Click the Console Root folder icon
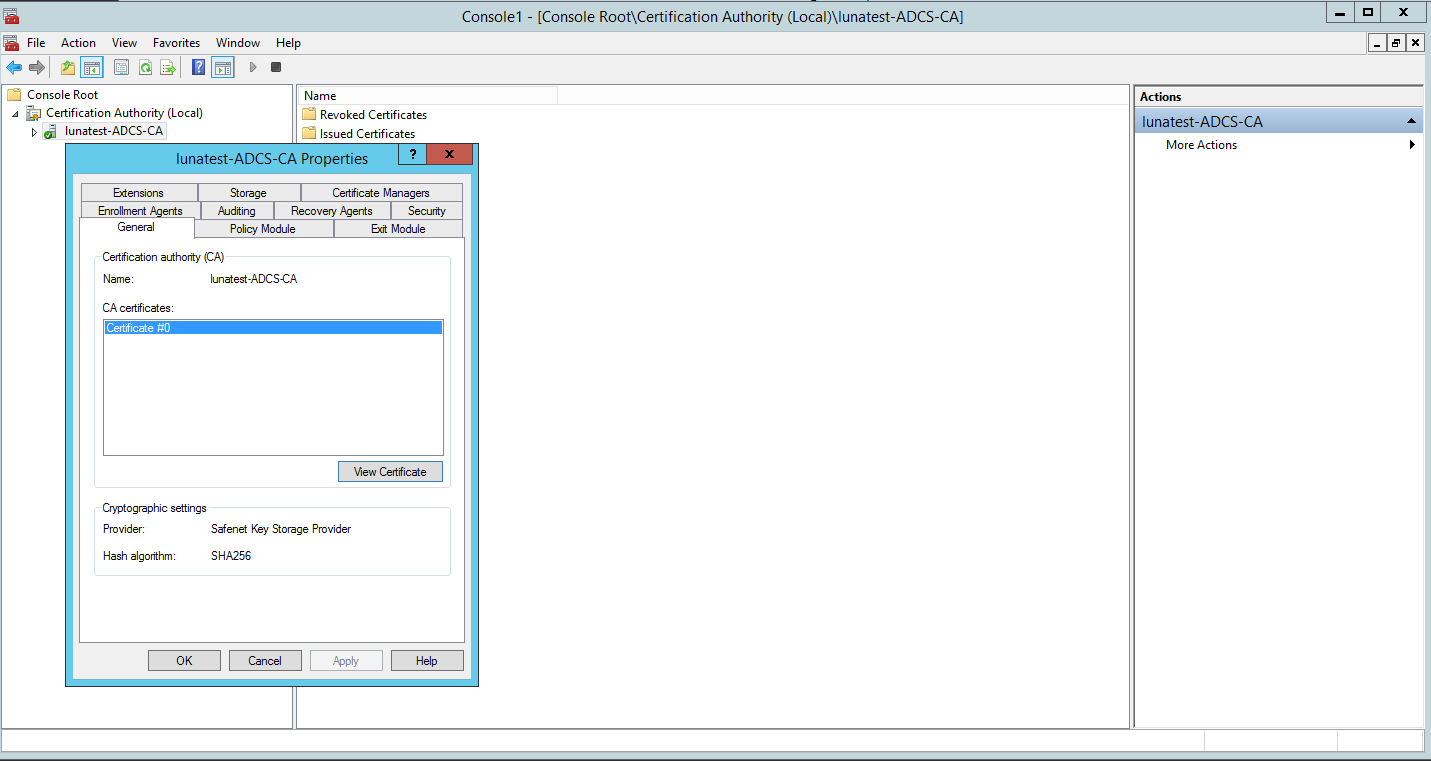The width and height of the screenshot is (1431, 761). (x=14, y=95)
